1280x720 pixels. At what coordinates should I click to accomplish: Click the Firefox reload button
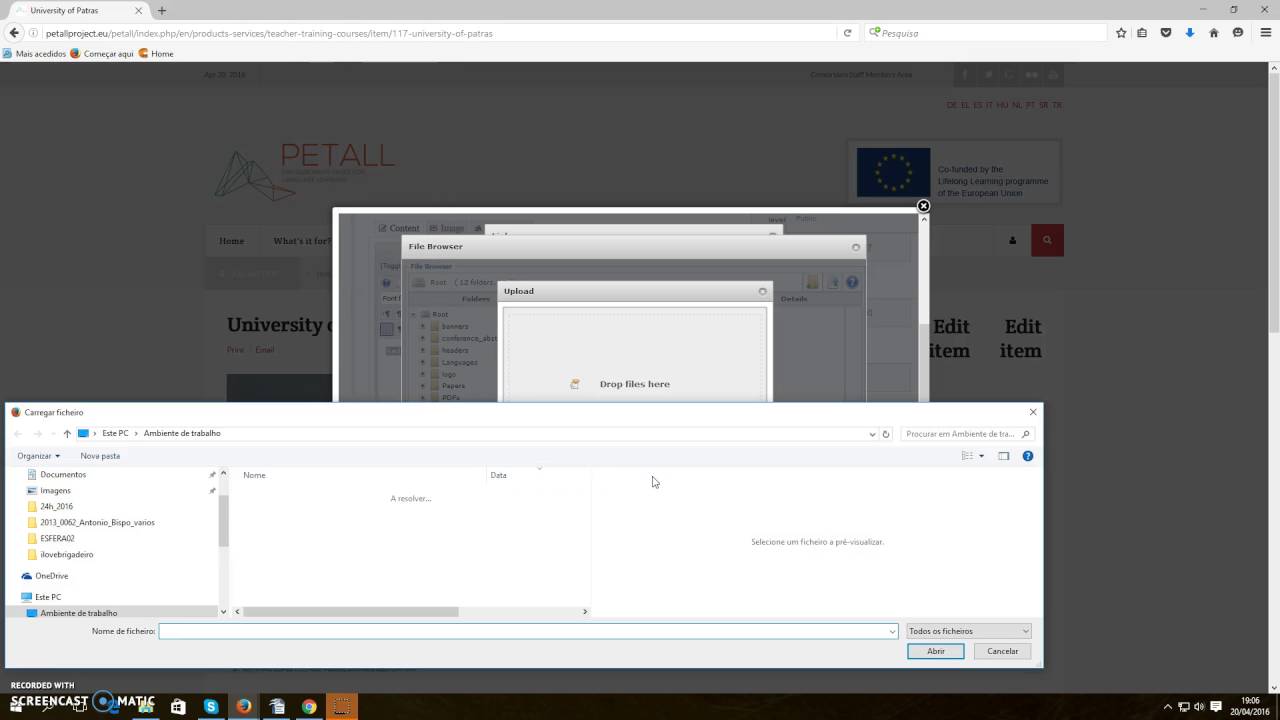pos(847,33)
